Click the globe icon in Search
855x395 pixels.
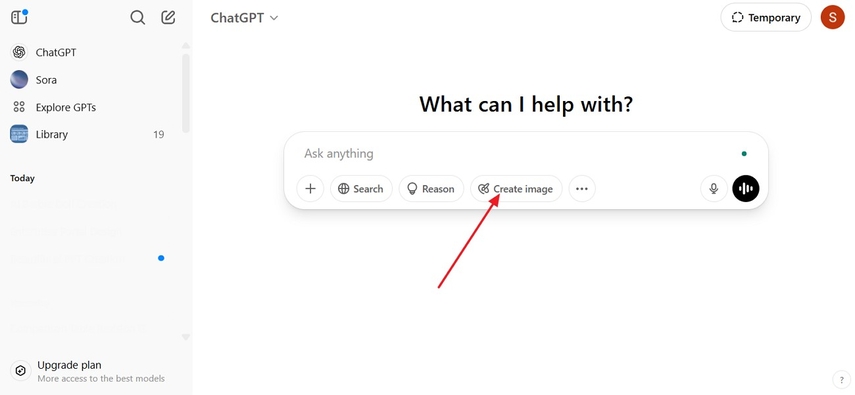pos(344,189)
